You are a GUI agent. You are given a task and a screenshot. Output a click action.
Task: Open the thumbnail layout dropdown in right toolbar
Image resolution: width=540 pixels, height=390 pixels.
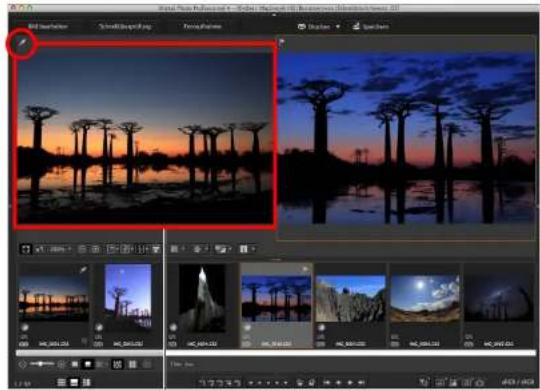click(x=178, y=249)
